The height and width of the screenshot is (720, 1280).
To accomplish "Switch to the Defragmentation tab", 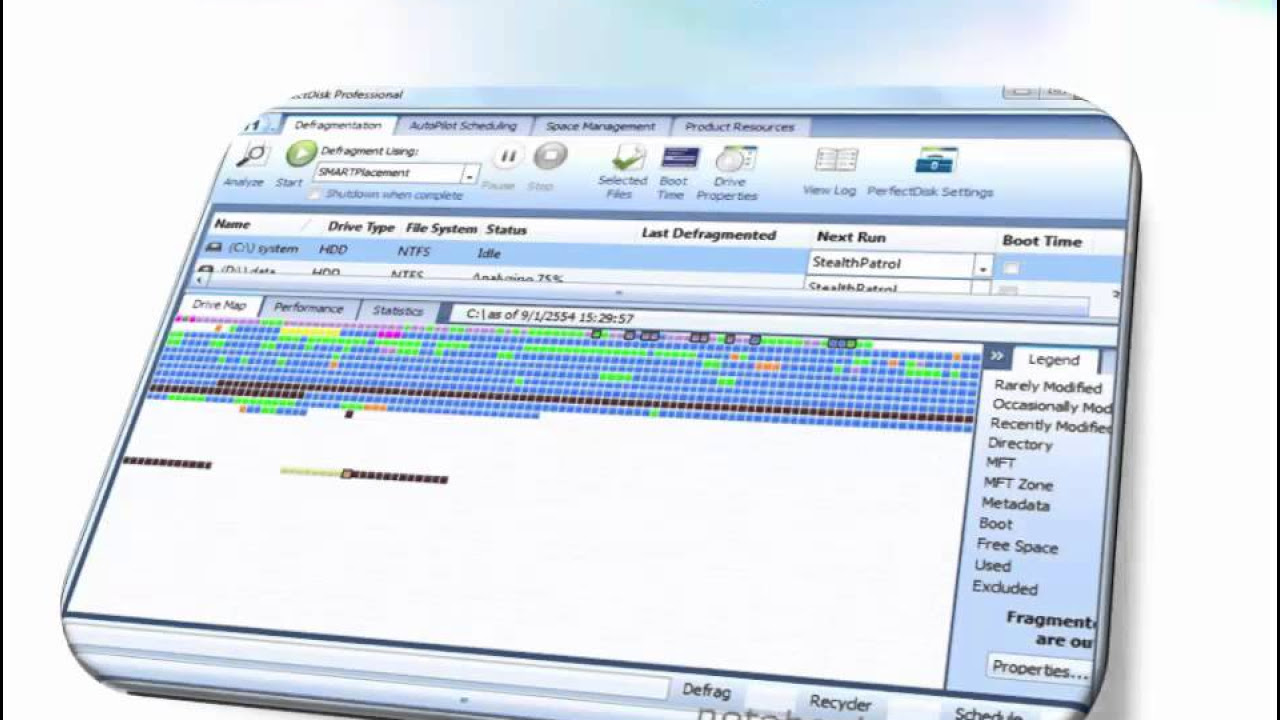I will pos(338,125).
